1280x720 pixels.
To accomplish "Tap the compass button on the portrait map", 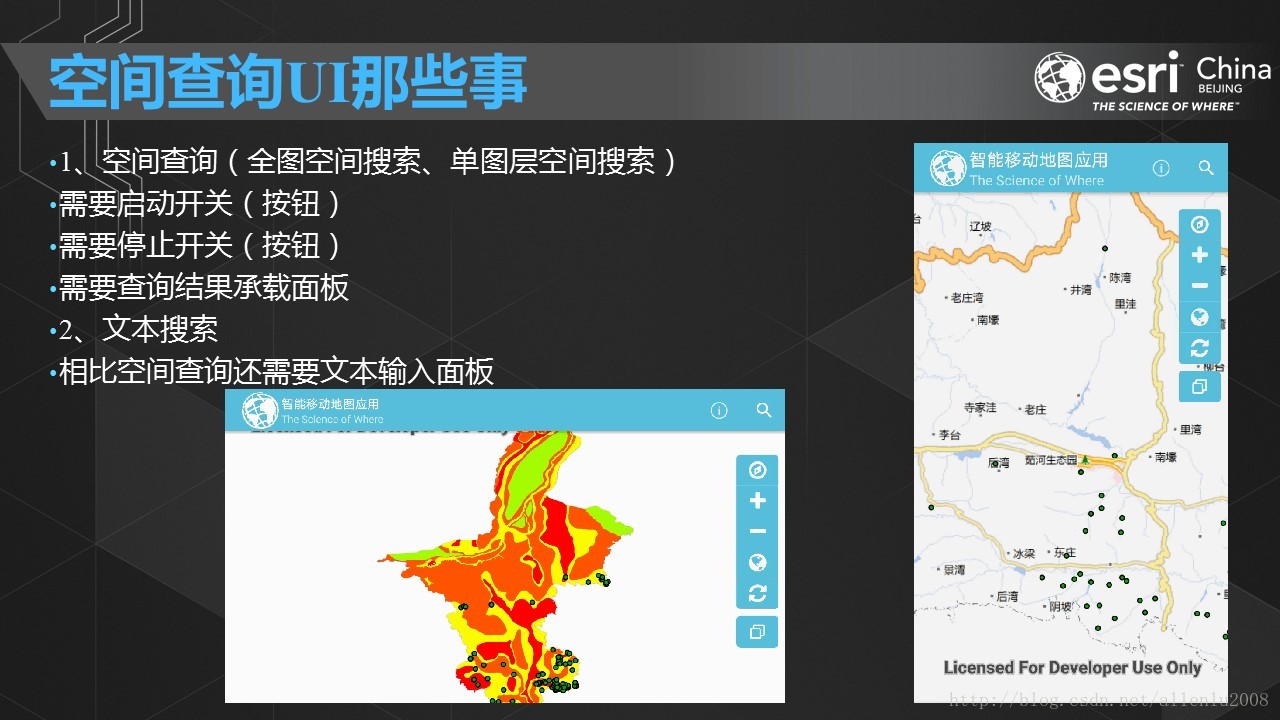I will coord(1200,224).
